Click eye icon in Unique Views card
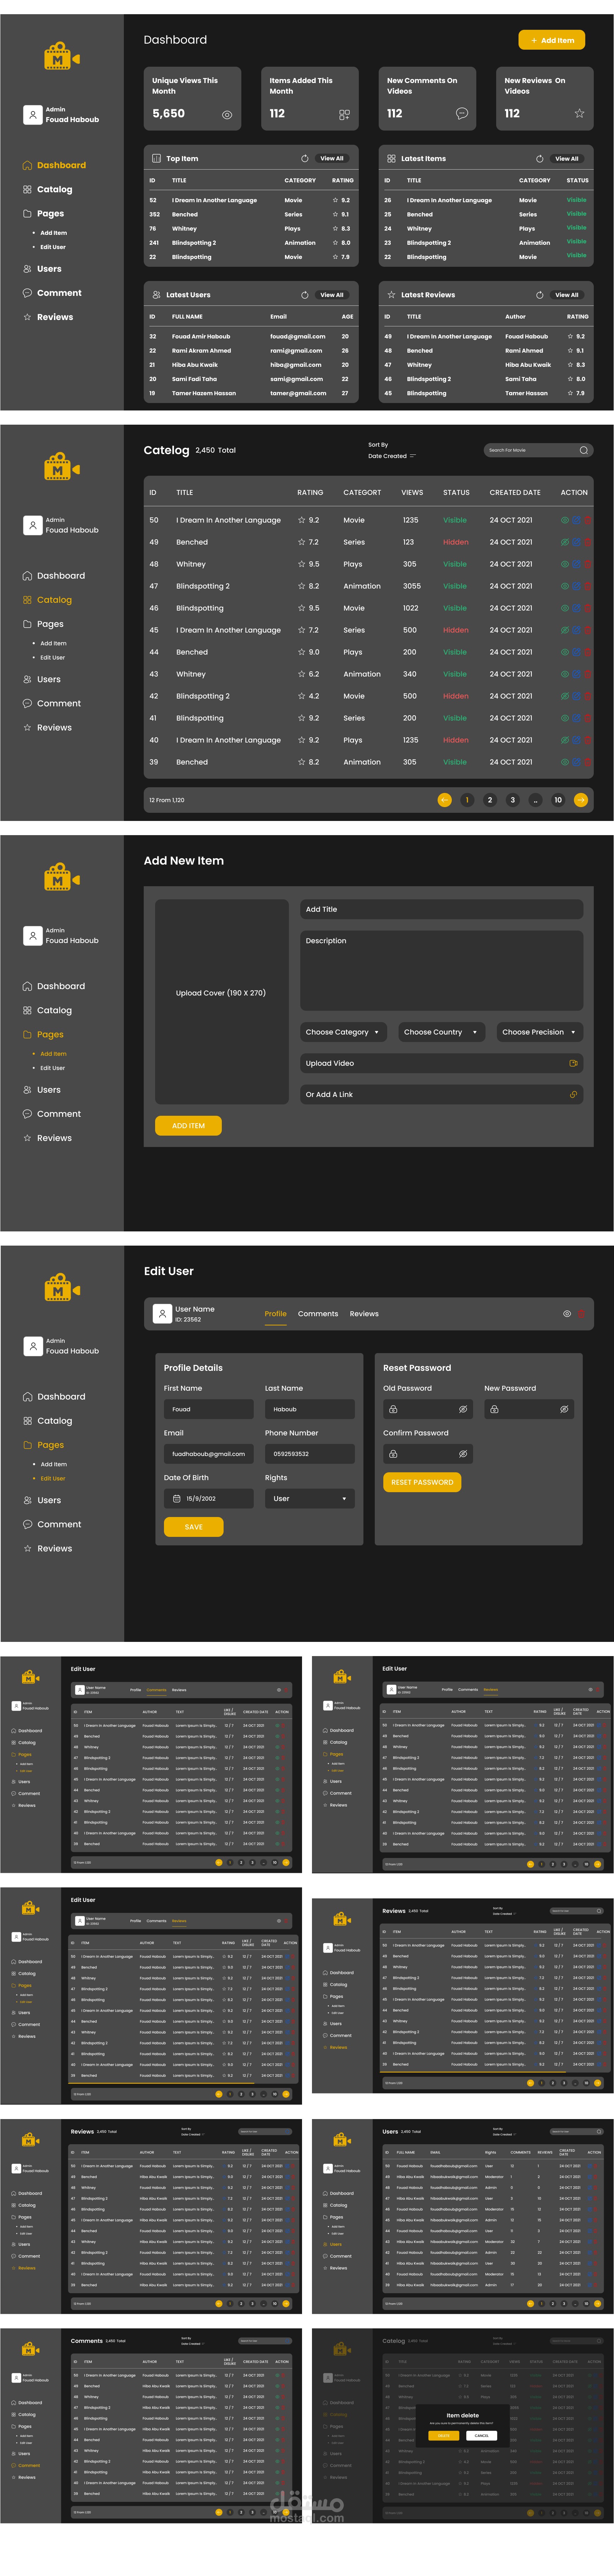The image size is (614, 2576). pyautogui.click(x=227, y=115)
